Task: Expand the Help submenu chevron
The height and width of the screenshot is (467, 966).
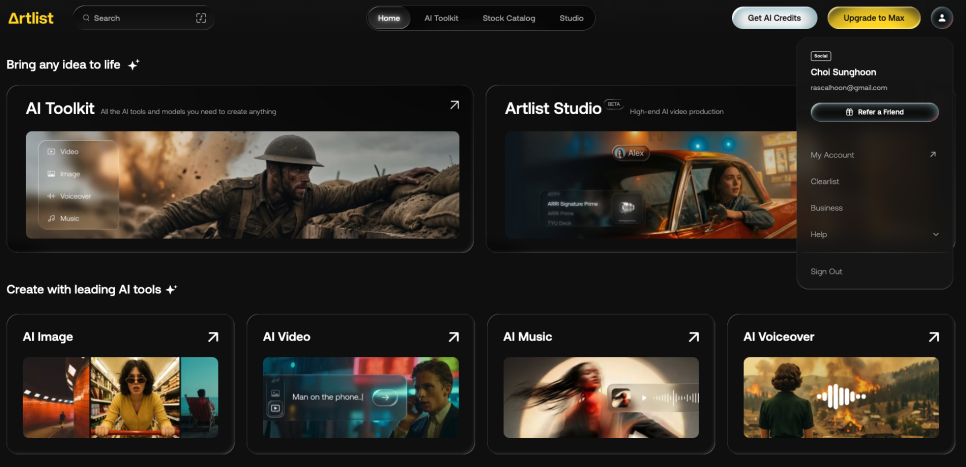Action: coord(936,234)
